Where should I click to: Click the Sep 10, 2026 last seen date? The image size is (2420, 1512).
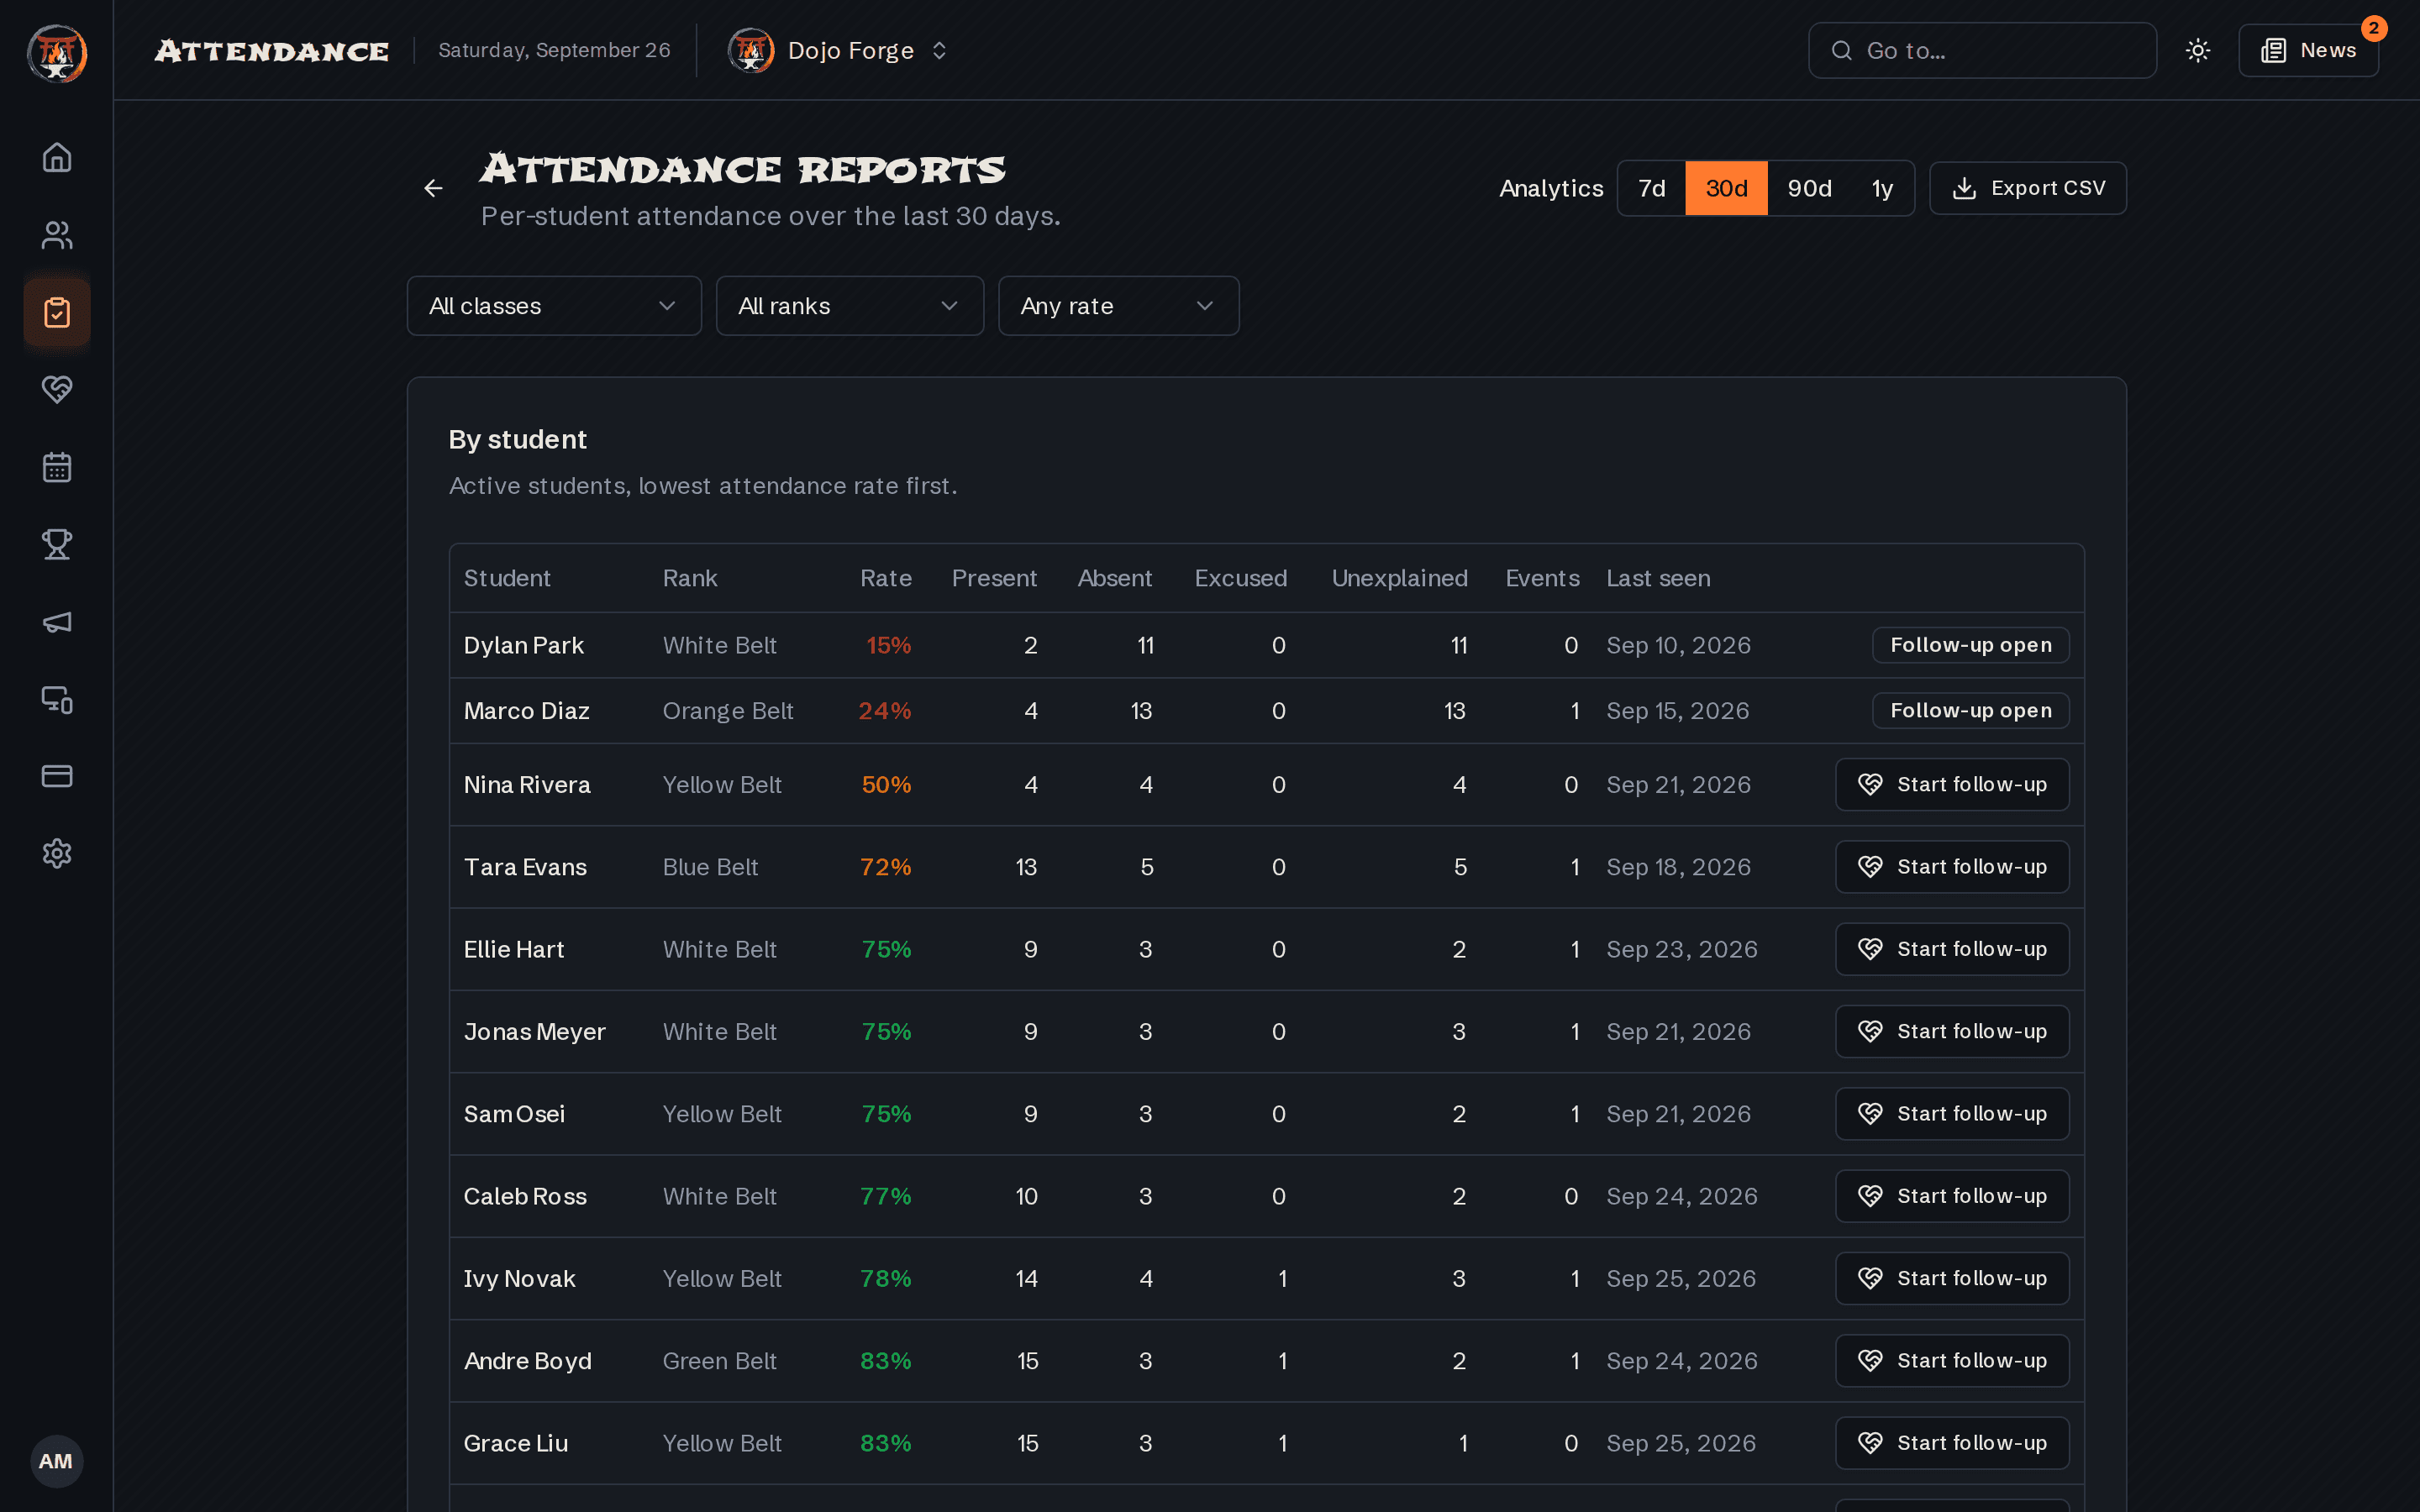click(1678, 645)
